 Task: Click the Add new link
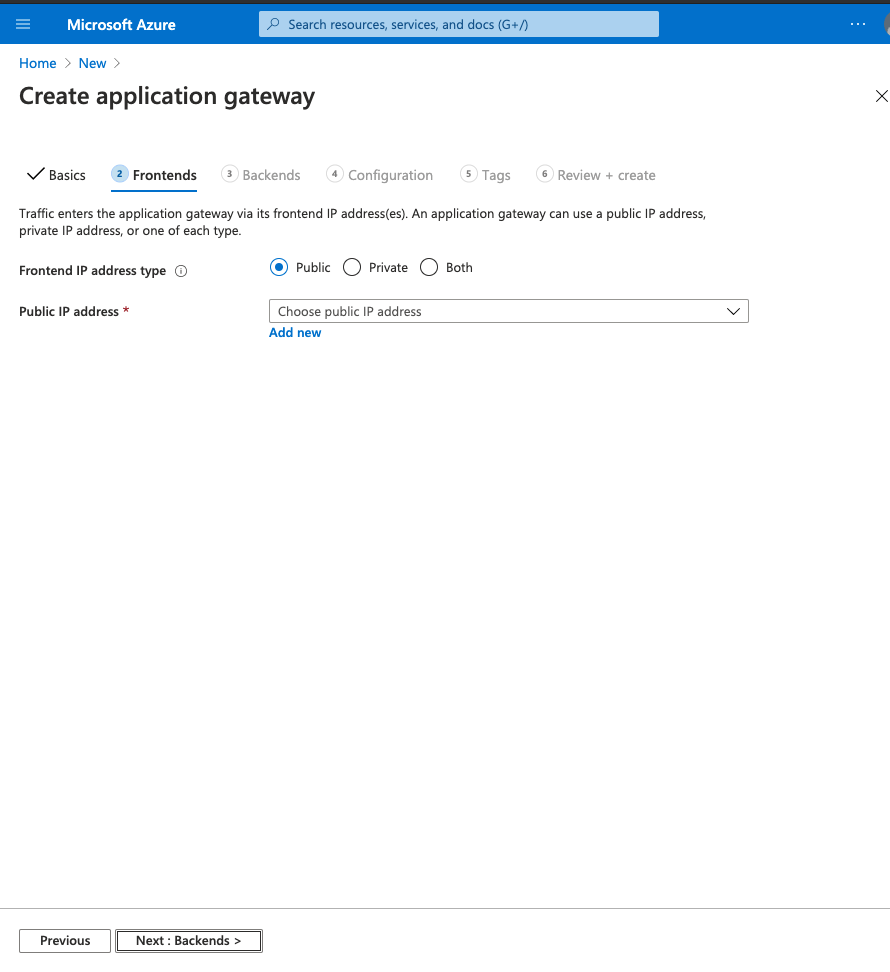(294, 332)
